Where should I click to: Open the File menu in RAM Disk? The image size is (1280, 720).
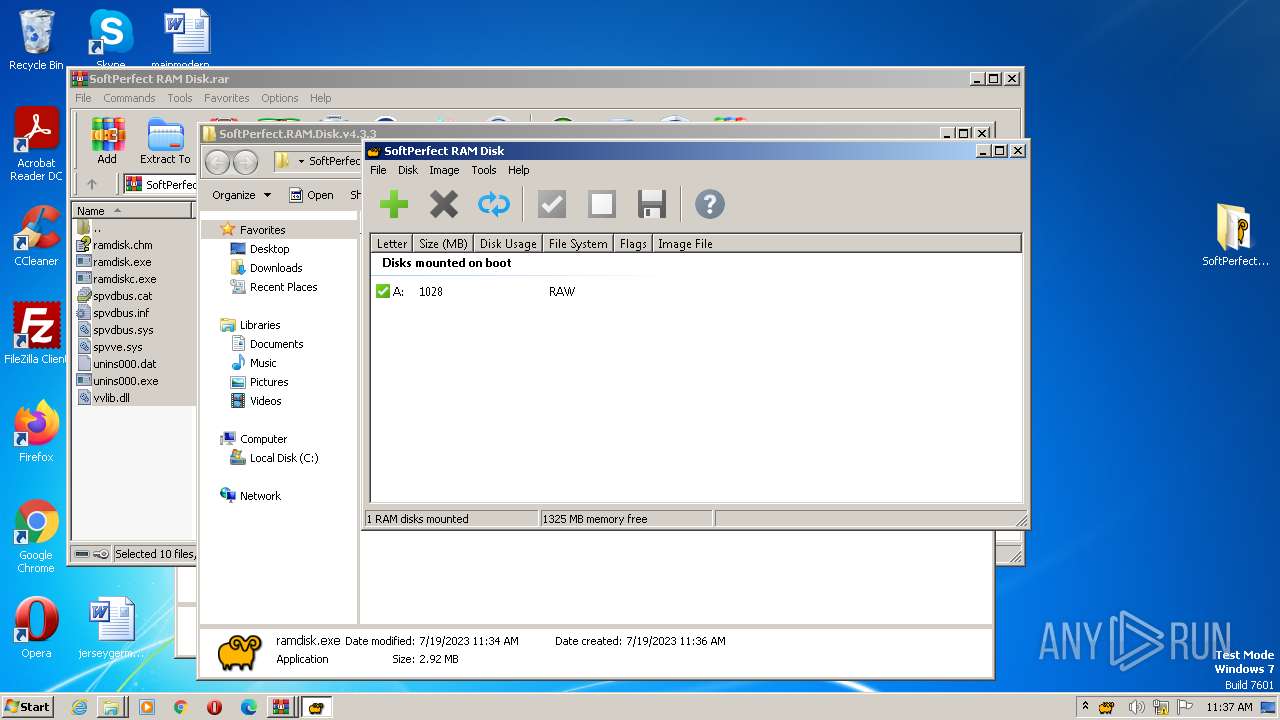[378, 170]
